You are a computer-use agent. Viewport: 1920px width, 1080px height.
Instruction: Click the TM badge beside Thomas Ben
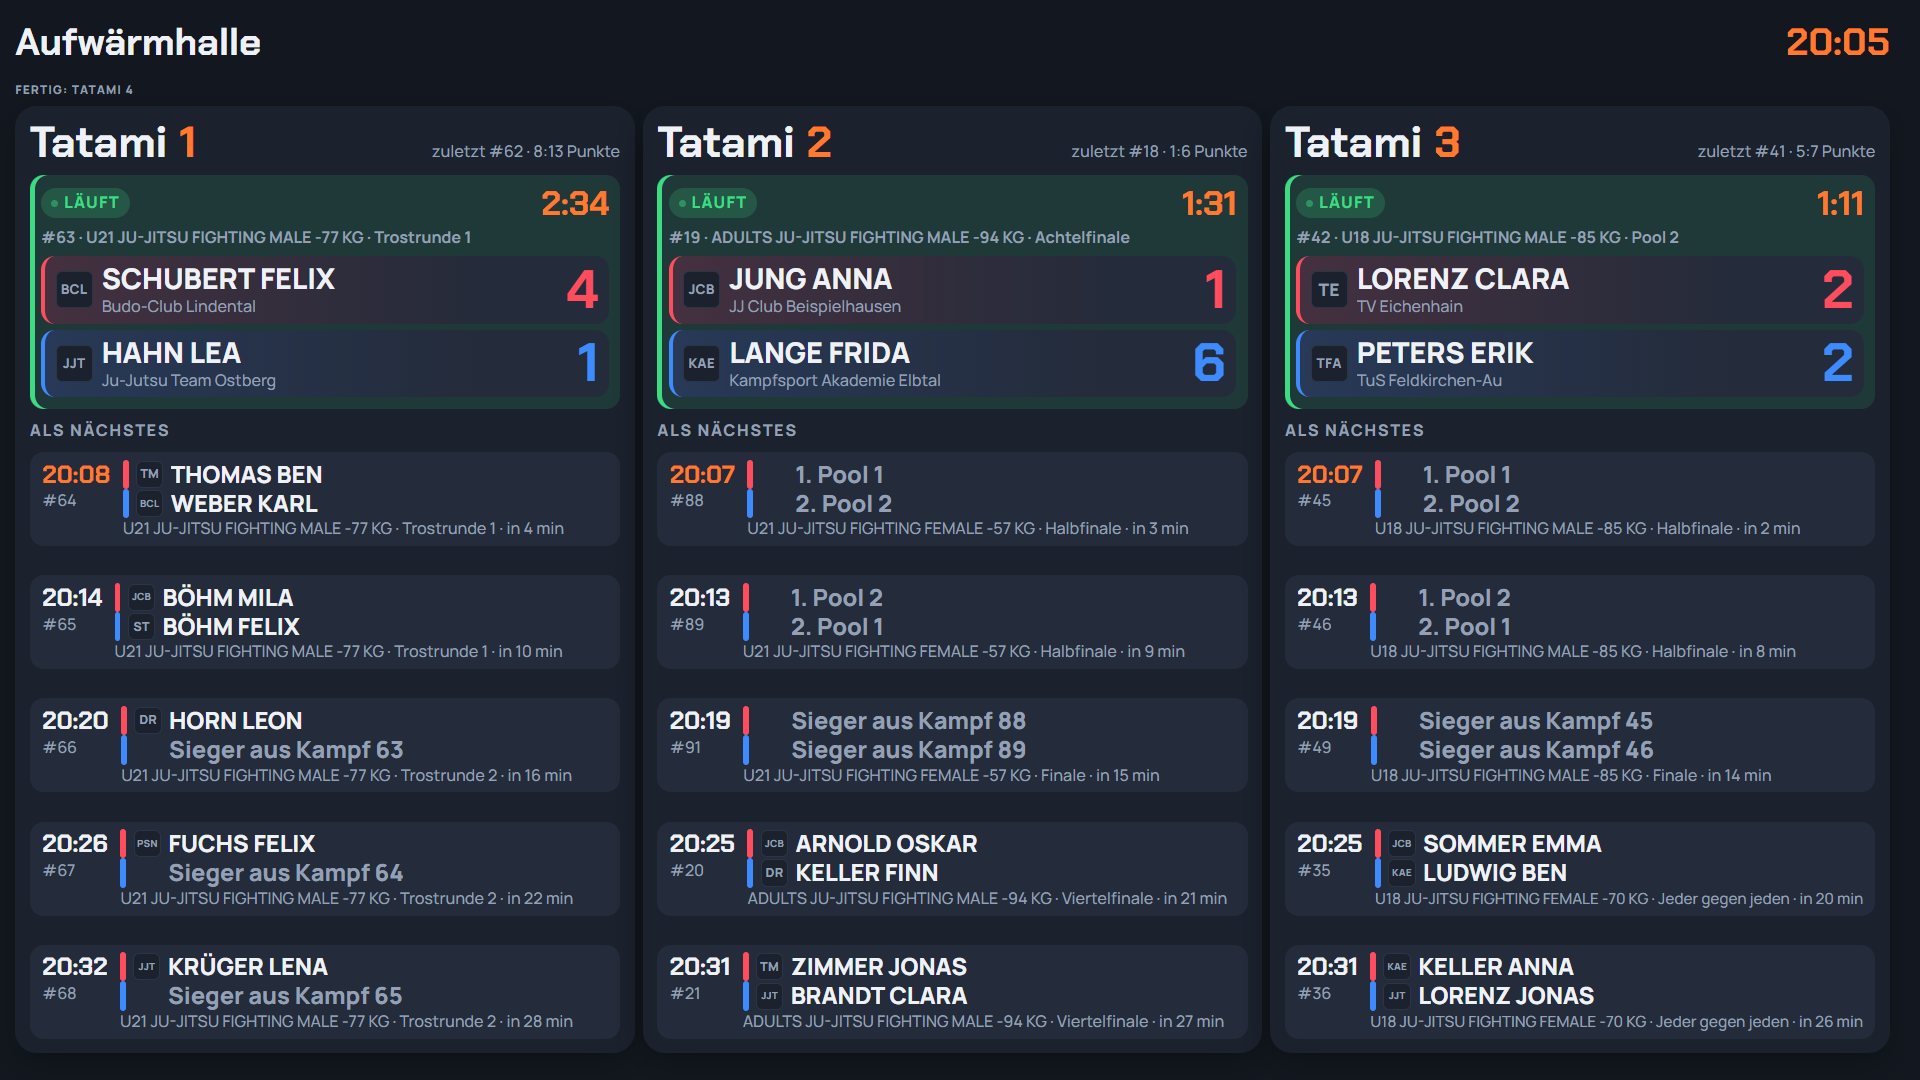[x=149, y=474]
